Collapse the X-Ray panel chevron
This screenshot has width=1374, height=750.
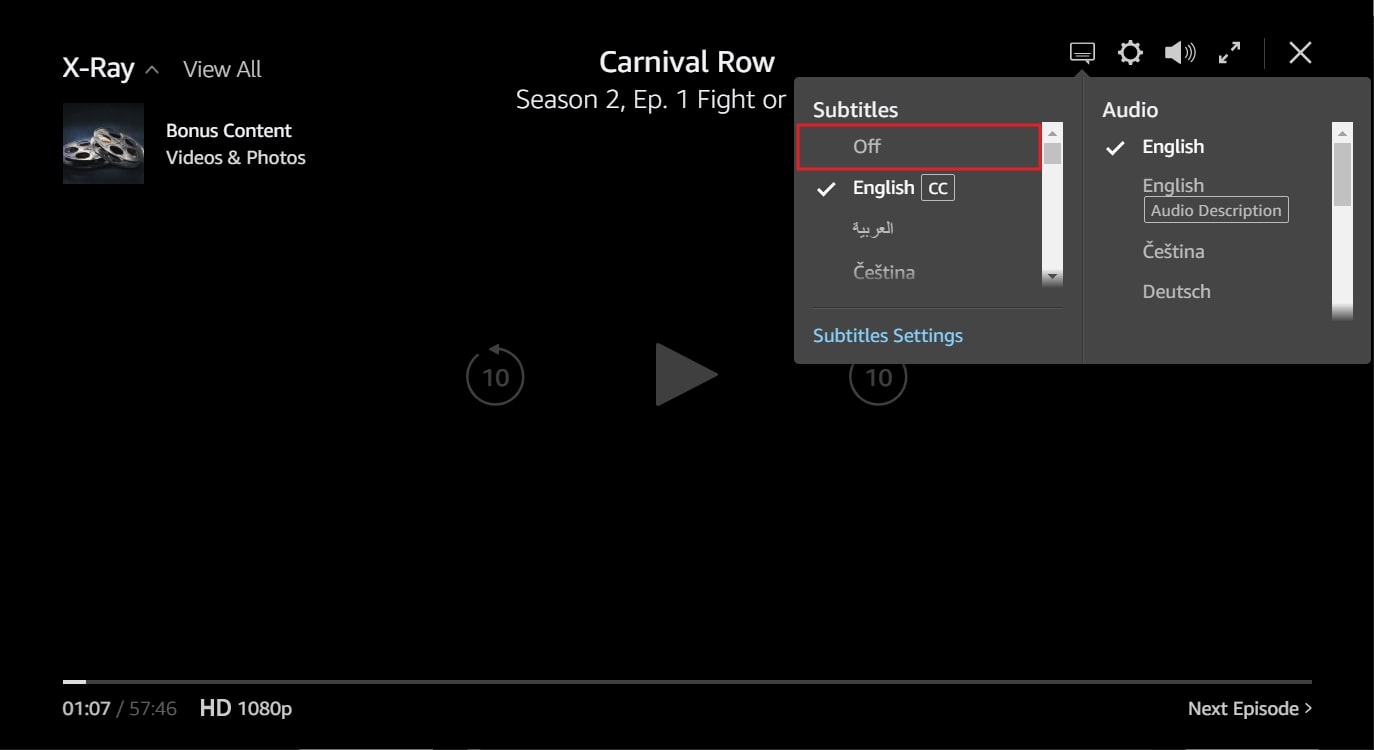click(152, 70)
